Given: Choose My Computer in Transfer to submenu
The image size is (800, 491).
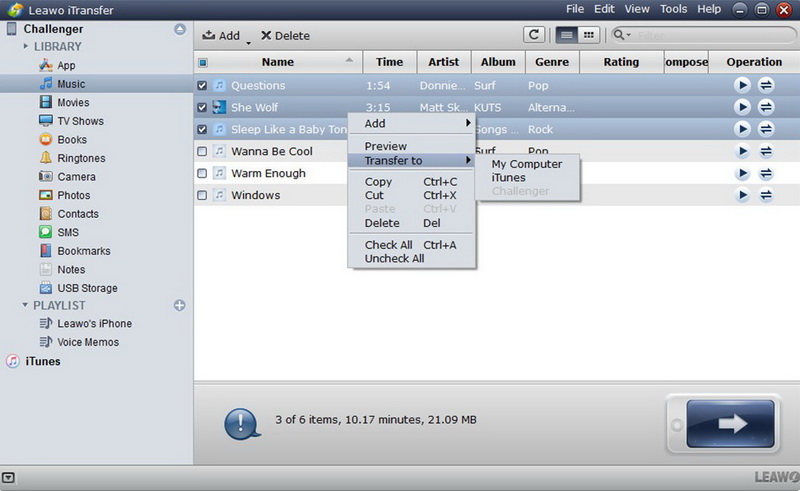Looking at the screenshot, I should click(526, 164).
